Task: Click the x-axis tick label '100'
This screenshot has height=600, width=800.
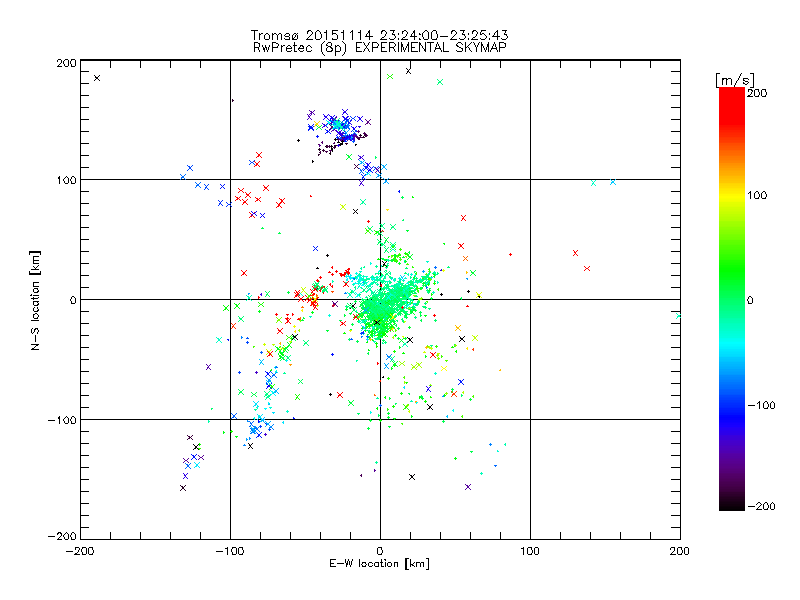Action: coord(530,551)
